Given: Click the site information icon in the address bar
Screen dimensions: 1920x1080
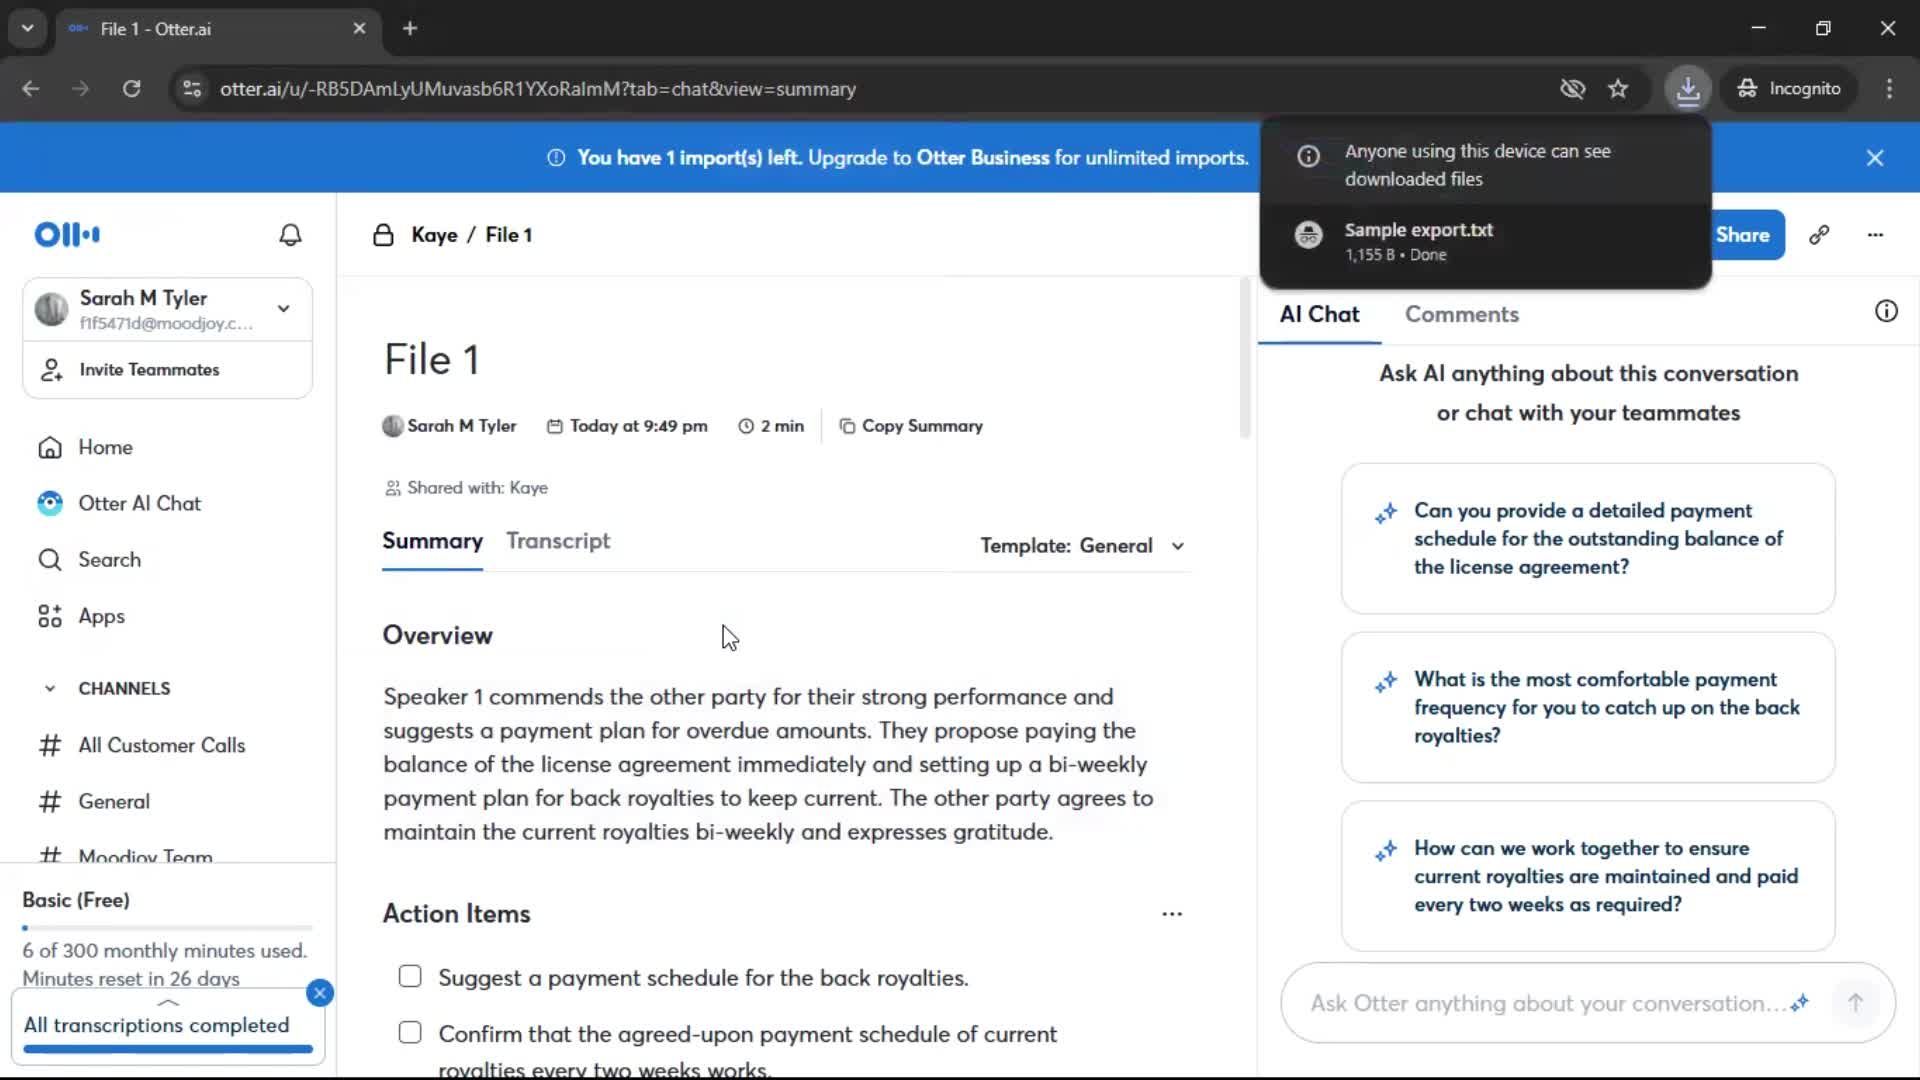Looking at the screenshot, I should click(191, 88).
